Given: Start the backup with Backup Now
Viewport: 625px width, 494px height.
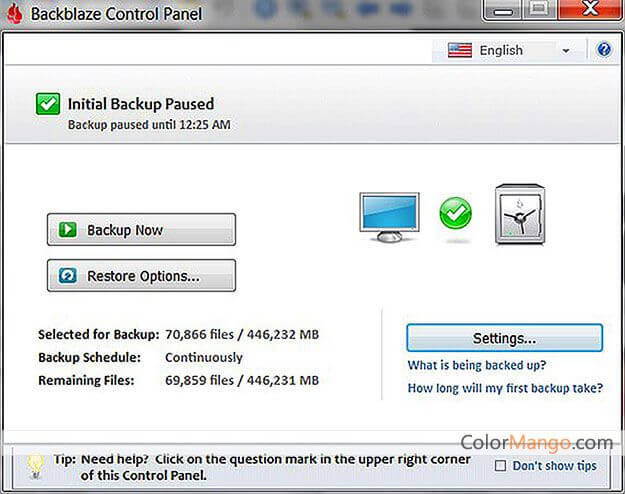Looking at the screenshot, I should (x=141, y=230).
